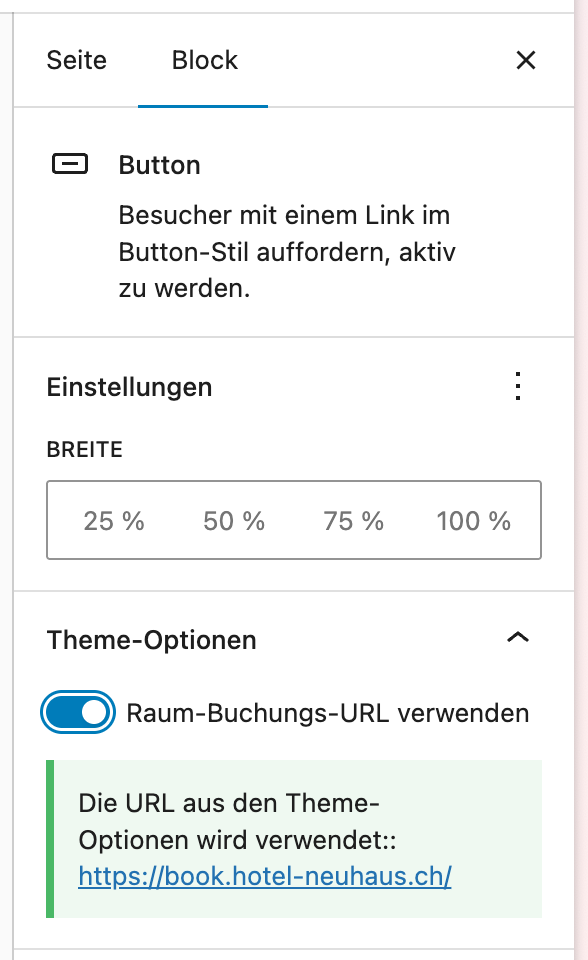588x960 pixels.
Task: Click the Theme-Optionen heading
Action: click(148, 640)
